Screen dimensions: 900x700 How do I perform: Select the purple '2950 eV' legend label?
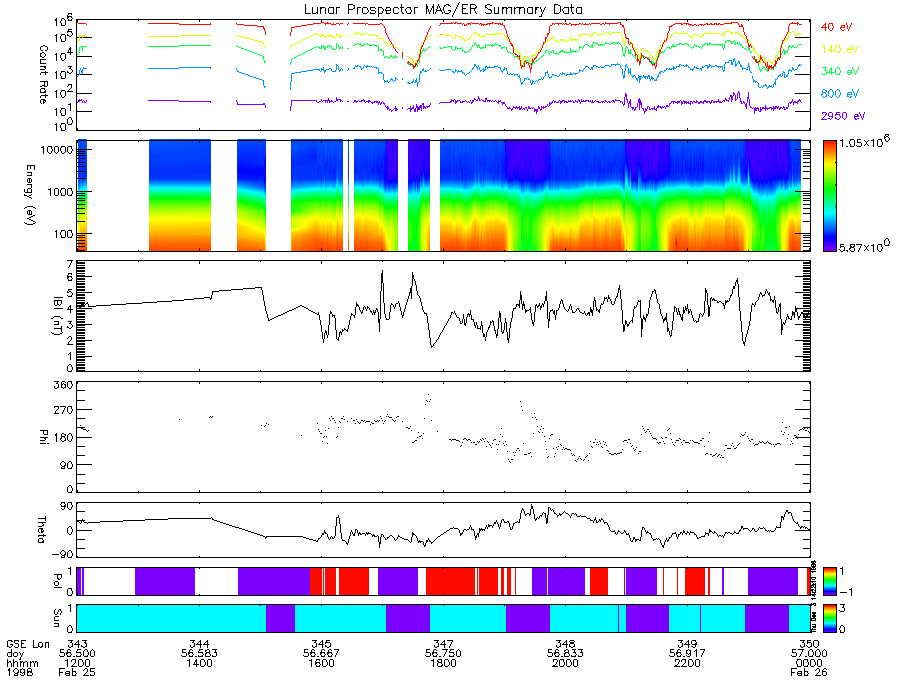pos(843,116)
